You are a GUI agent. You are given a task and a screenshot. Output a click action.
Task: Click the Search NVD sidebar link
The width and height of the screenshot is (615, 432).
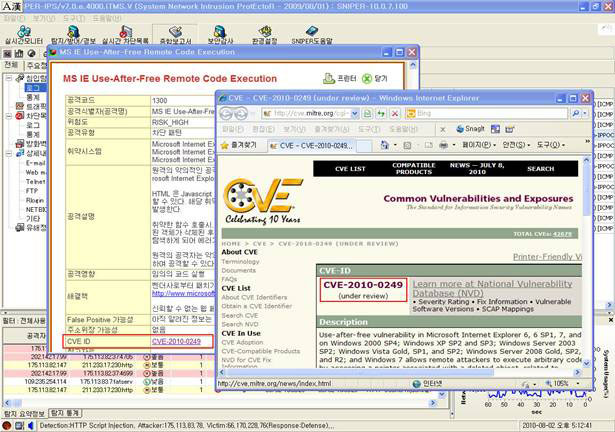(240, 324)
